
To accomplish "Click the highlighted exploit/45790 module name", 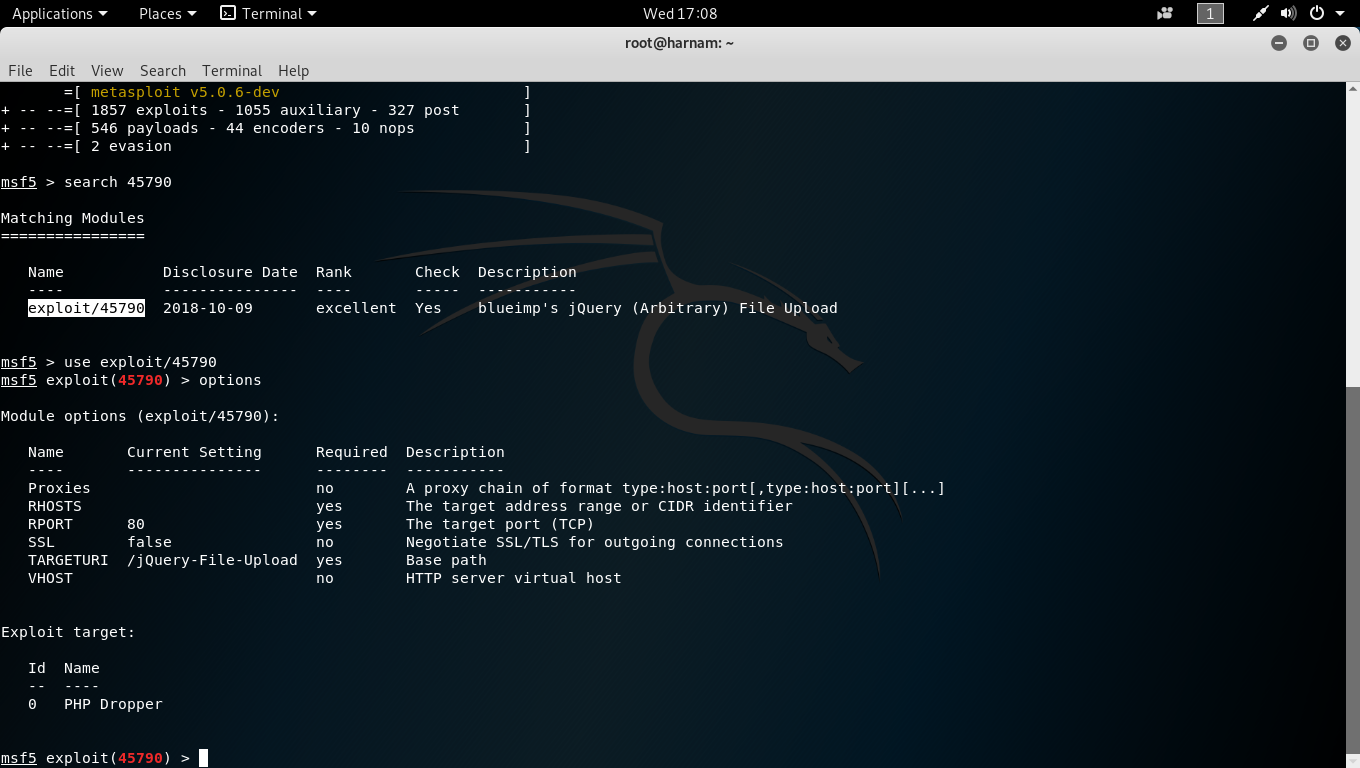I will 86,308.
